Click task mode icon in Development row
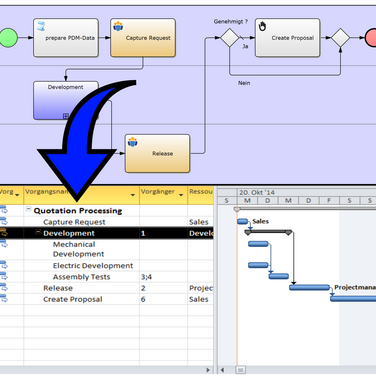This screenshot has height=376, width=376. (x=4, y=232)
